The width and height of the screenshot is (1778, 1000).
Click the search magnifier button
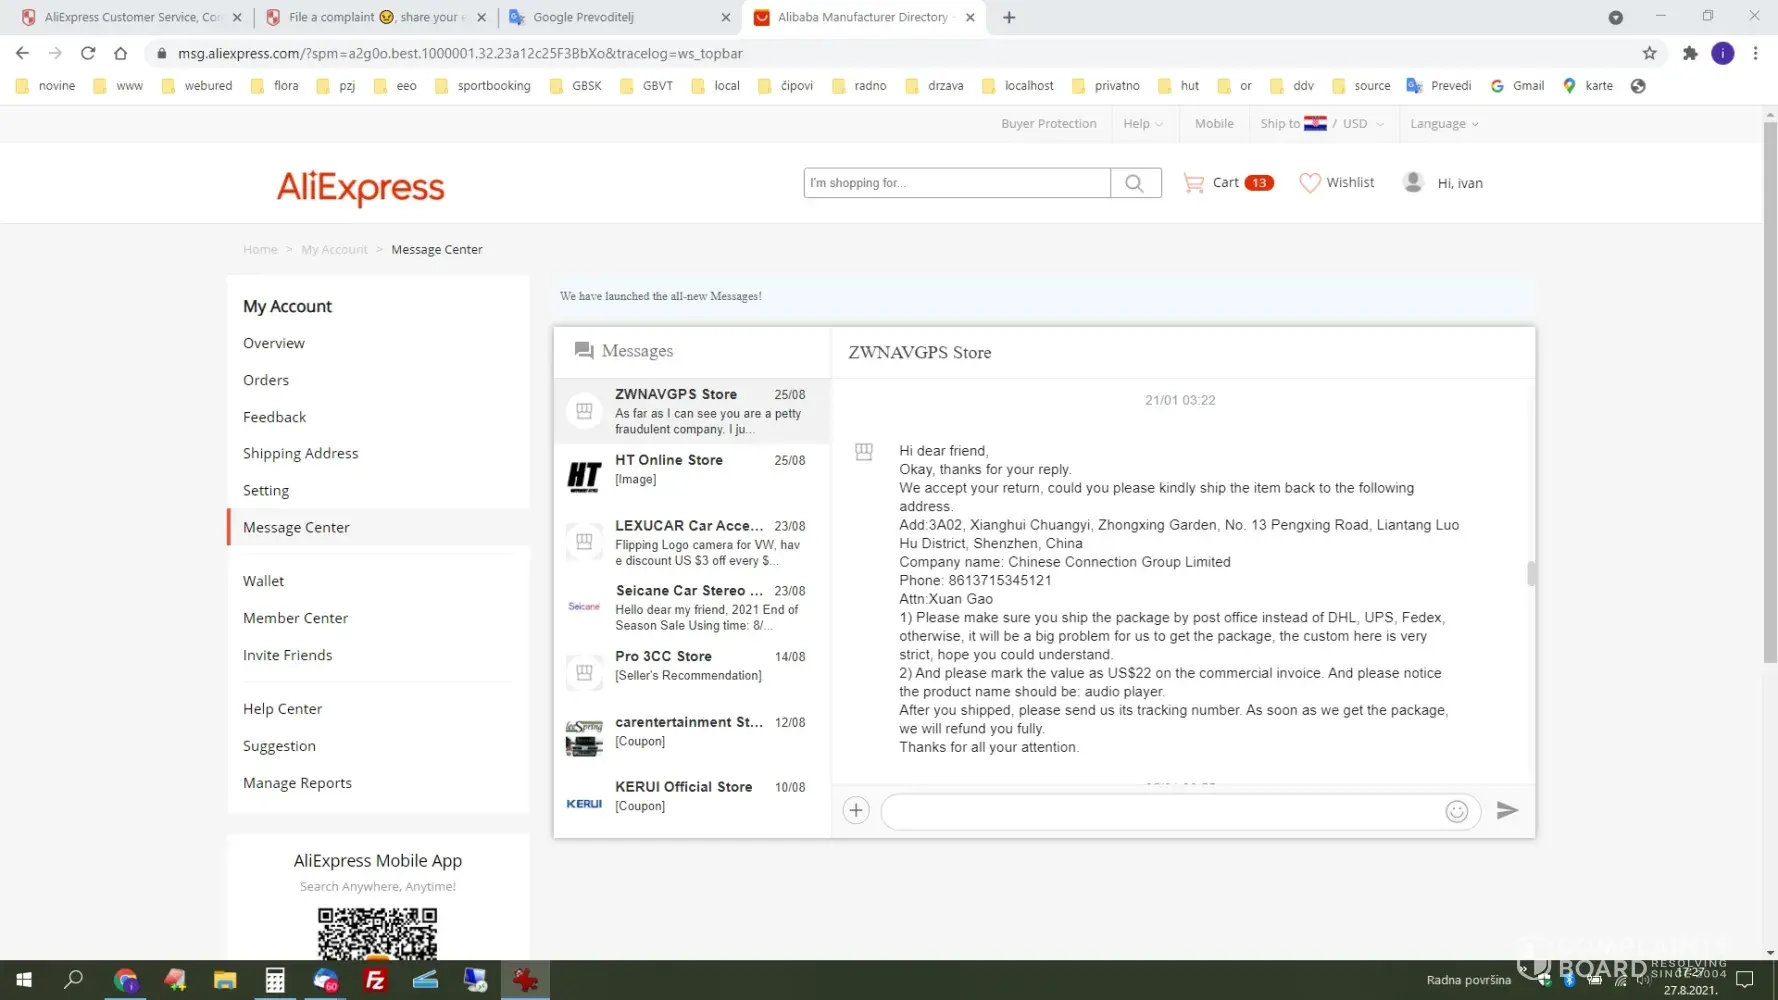pos(1135,183)
